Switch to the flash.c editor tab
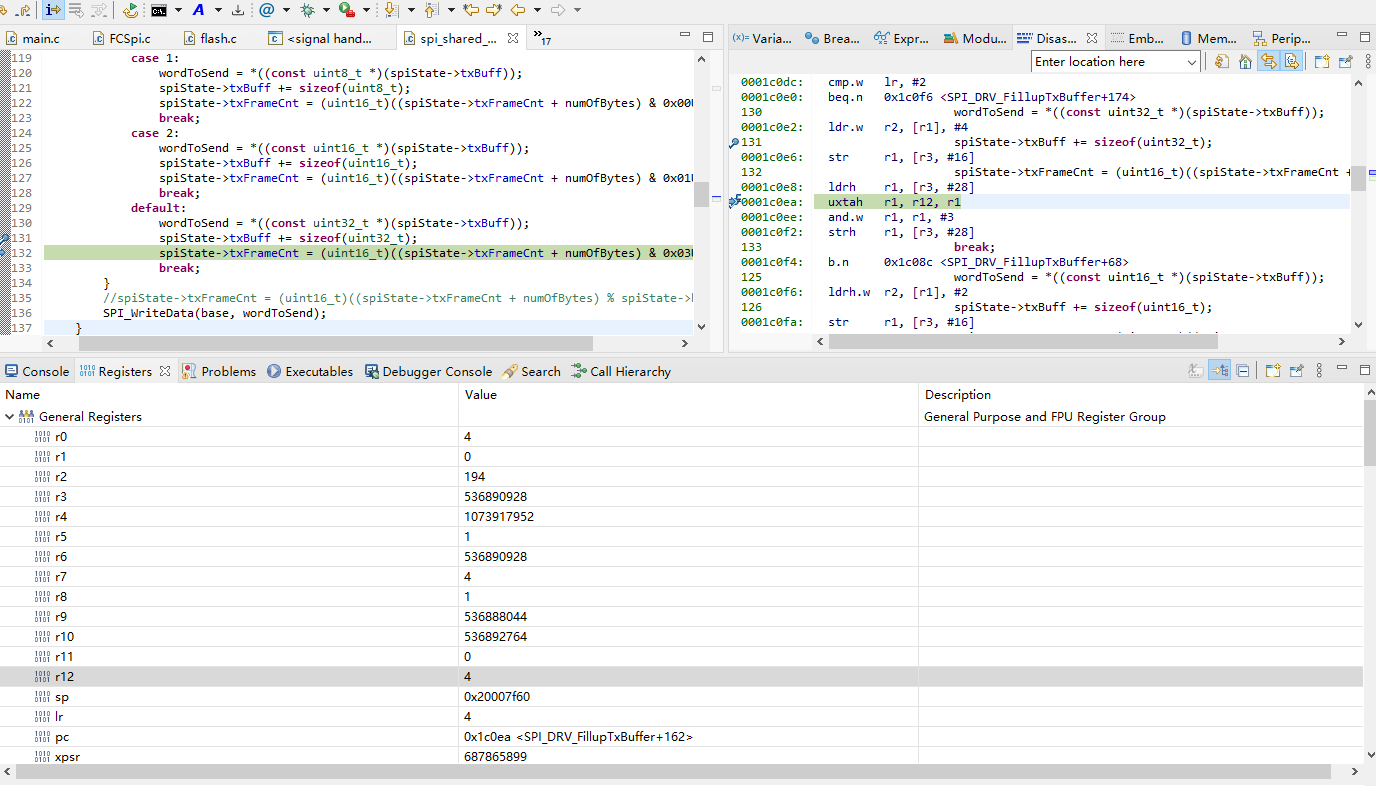The width and height of the screenshot is (1376, 786). coord(210,38)
